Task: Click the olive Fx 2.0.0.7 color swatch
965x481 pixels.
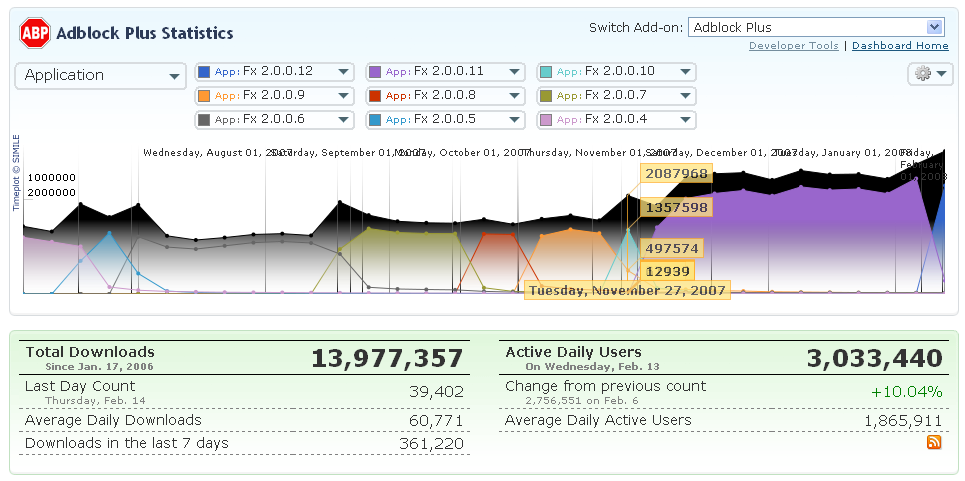Action: coord(547,96)
